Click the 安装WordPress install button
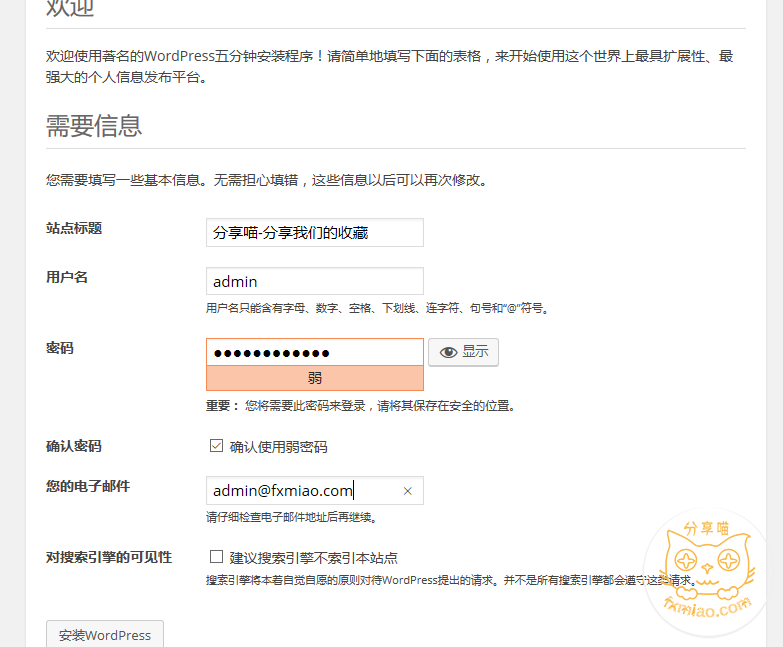The image size is (783, 647). click(105, 634)
